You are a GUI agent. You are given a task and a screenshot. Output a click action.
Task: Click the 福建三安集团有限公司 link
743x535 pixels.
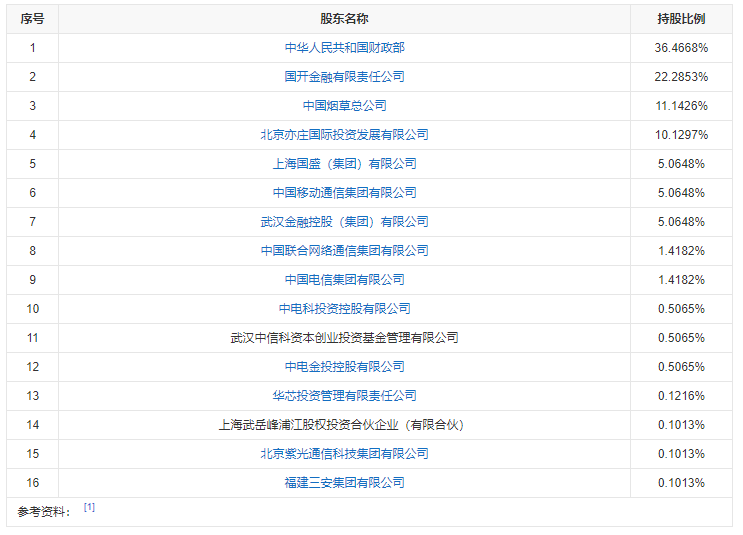coord(344,483)
